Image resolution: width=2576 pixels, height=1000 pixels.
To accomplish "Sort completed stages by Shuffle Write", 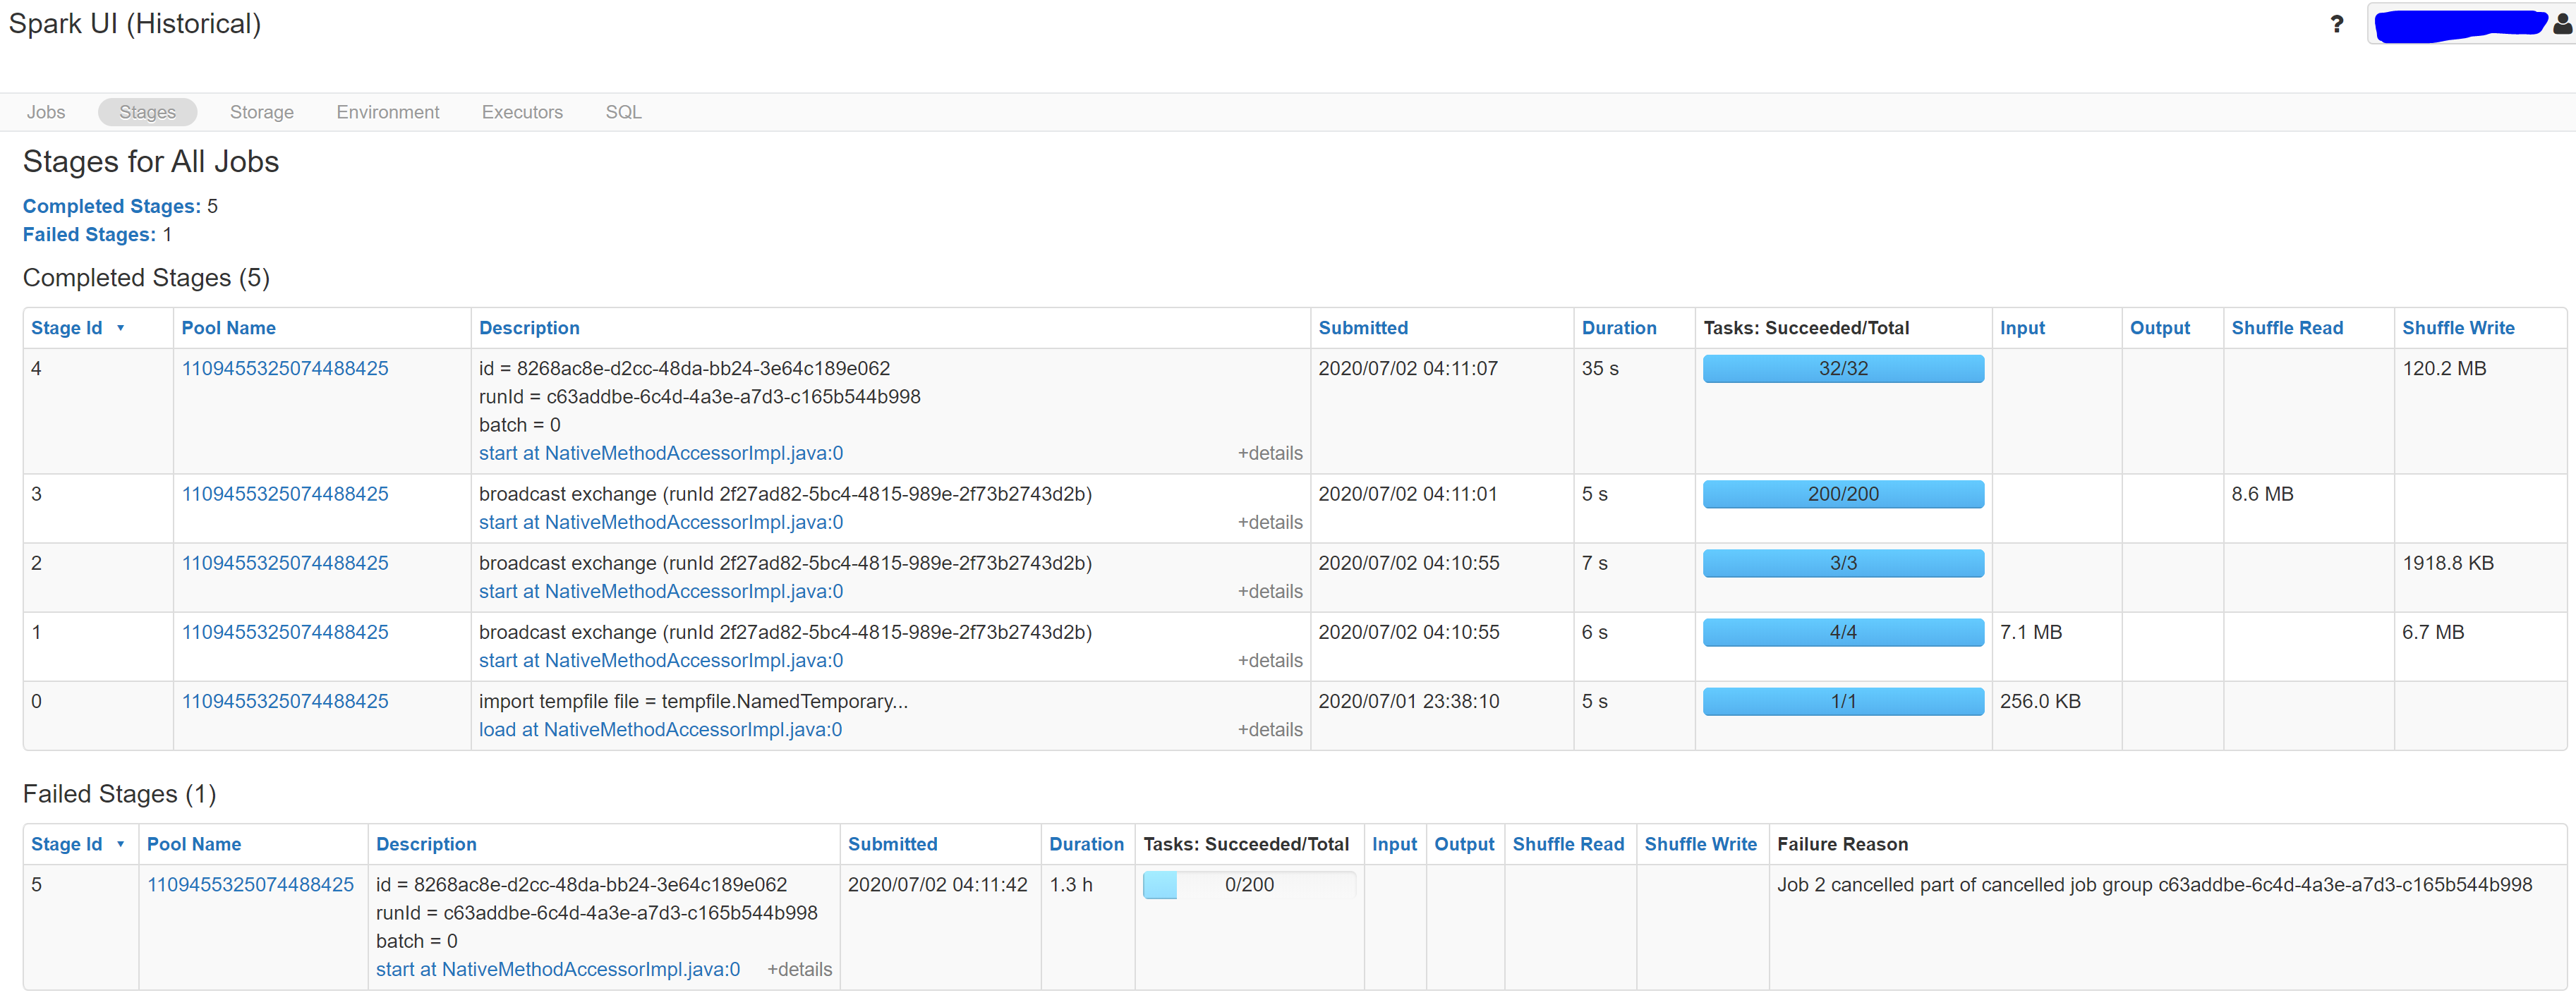I will tap(2457, 328).
